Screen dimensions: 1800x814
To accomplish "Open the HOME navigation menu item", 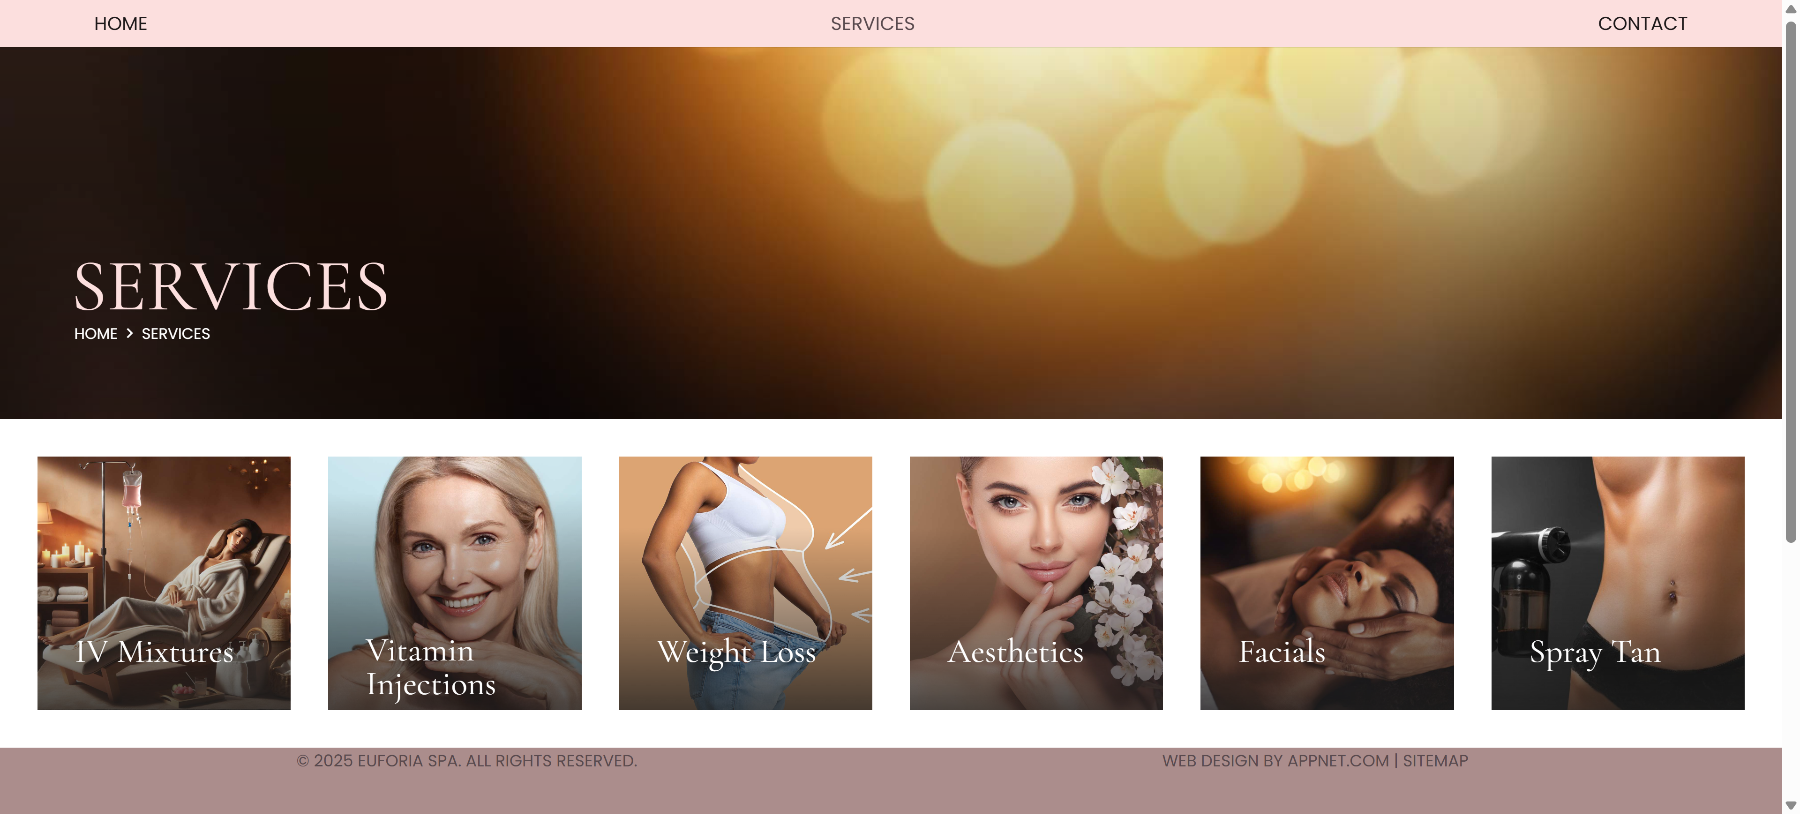I will [121, 24].
